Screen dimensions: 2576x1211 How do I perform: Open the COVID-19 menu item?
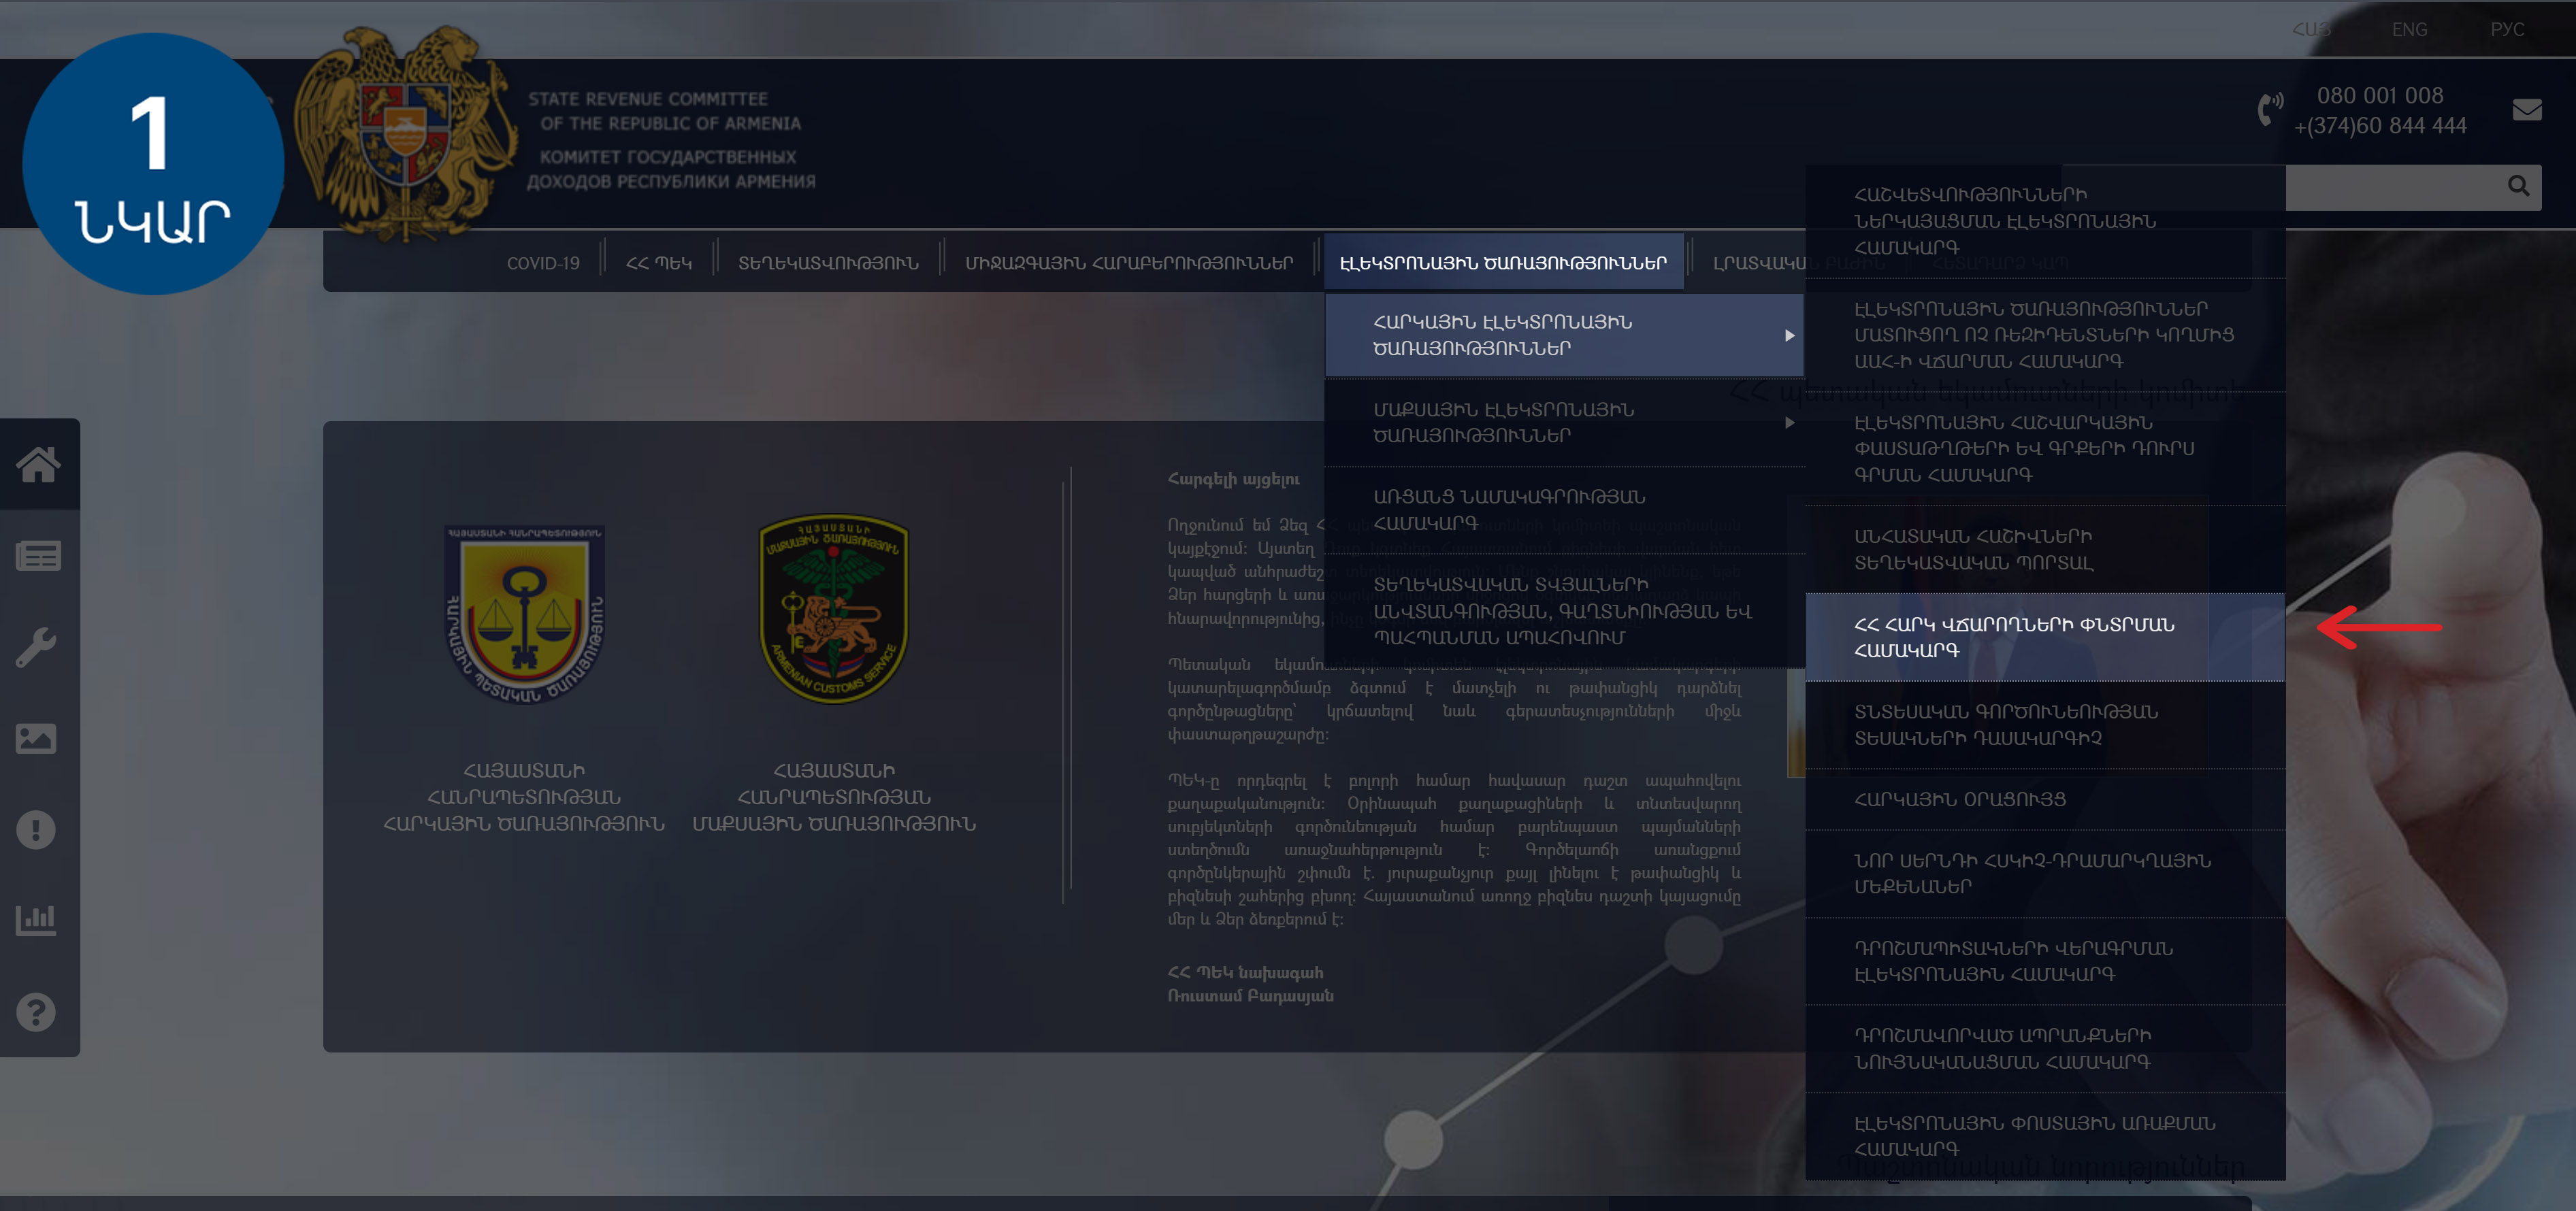pos(543,263)
